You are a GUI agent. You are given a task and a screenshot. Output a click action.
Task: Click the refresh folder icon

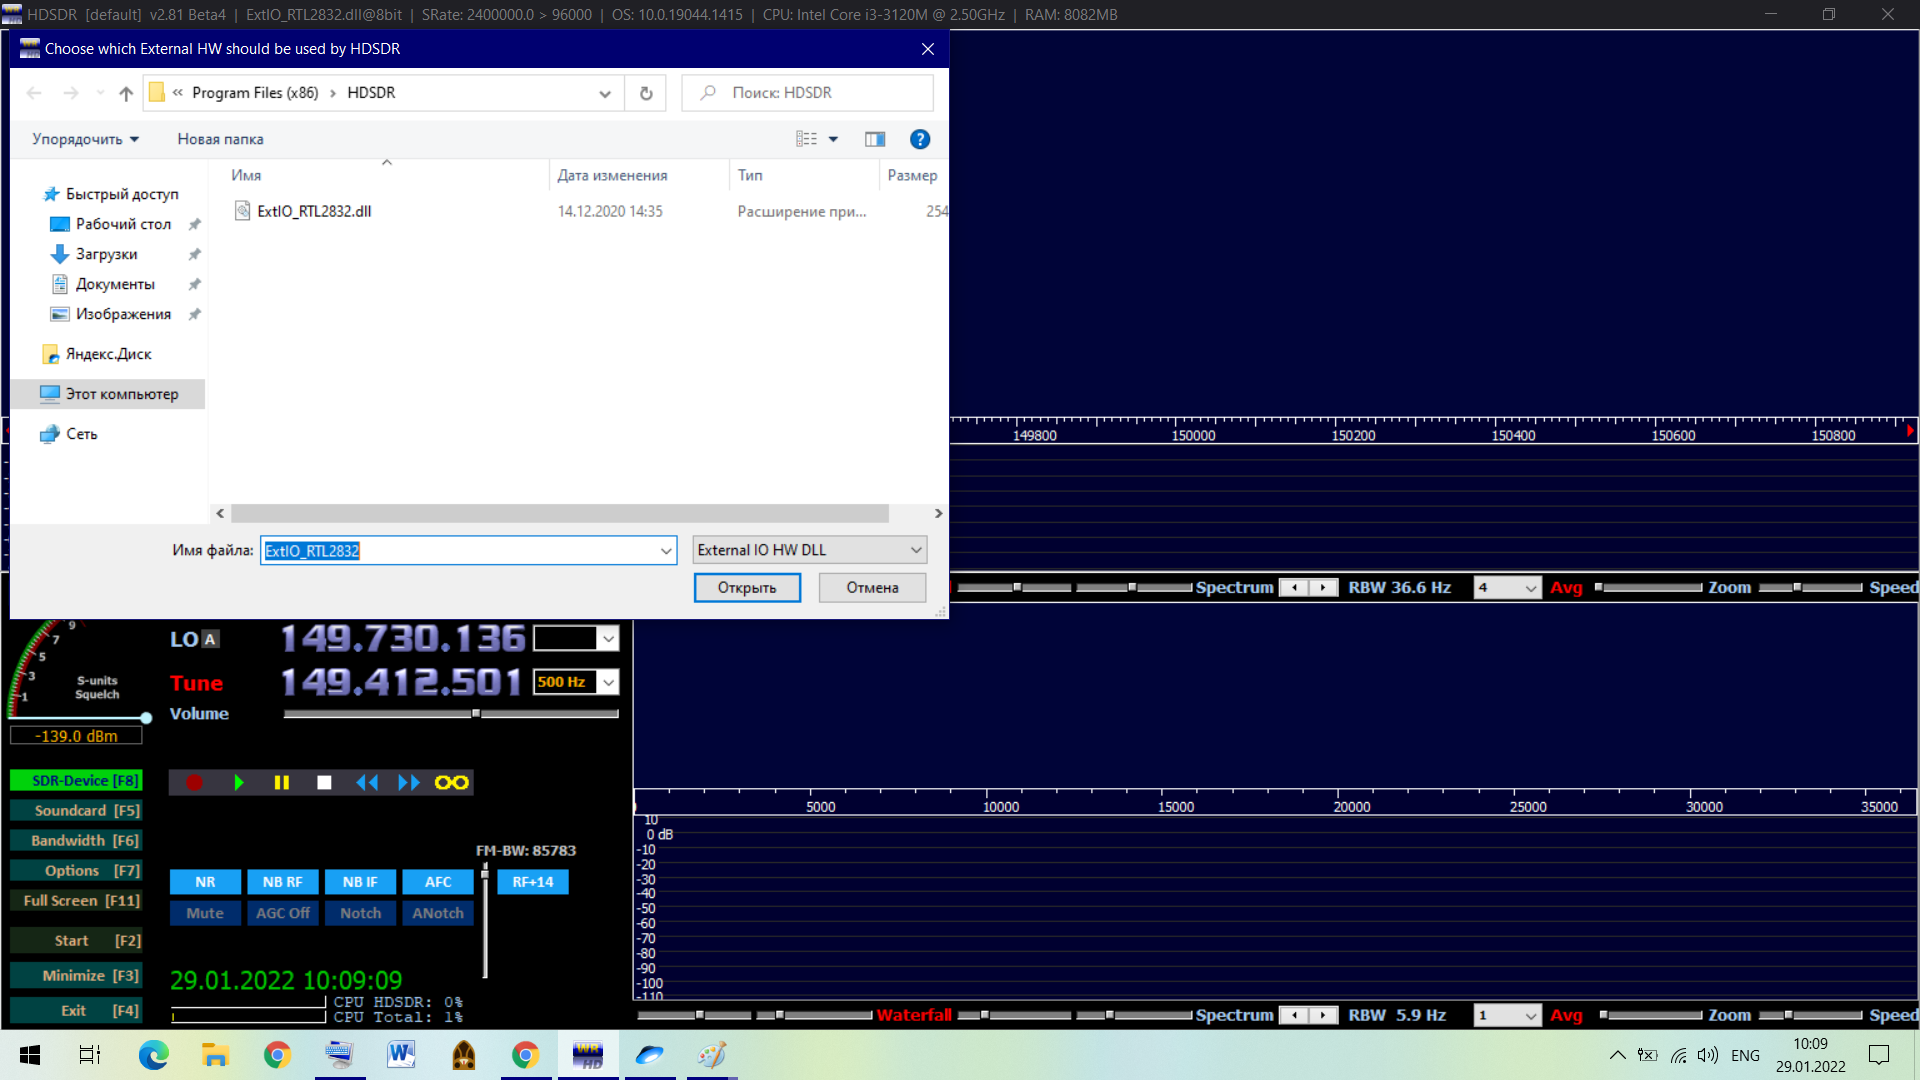(646, 93)
